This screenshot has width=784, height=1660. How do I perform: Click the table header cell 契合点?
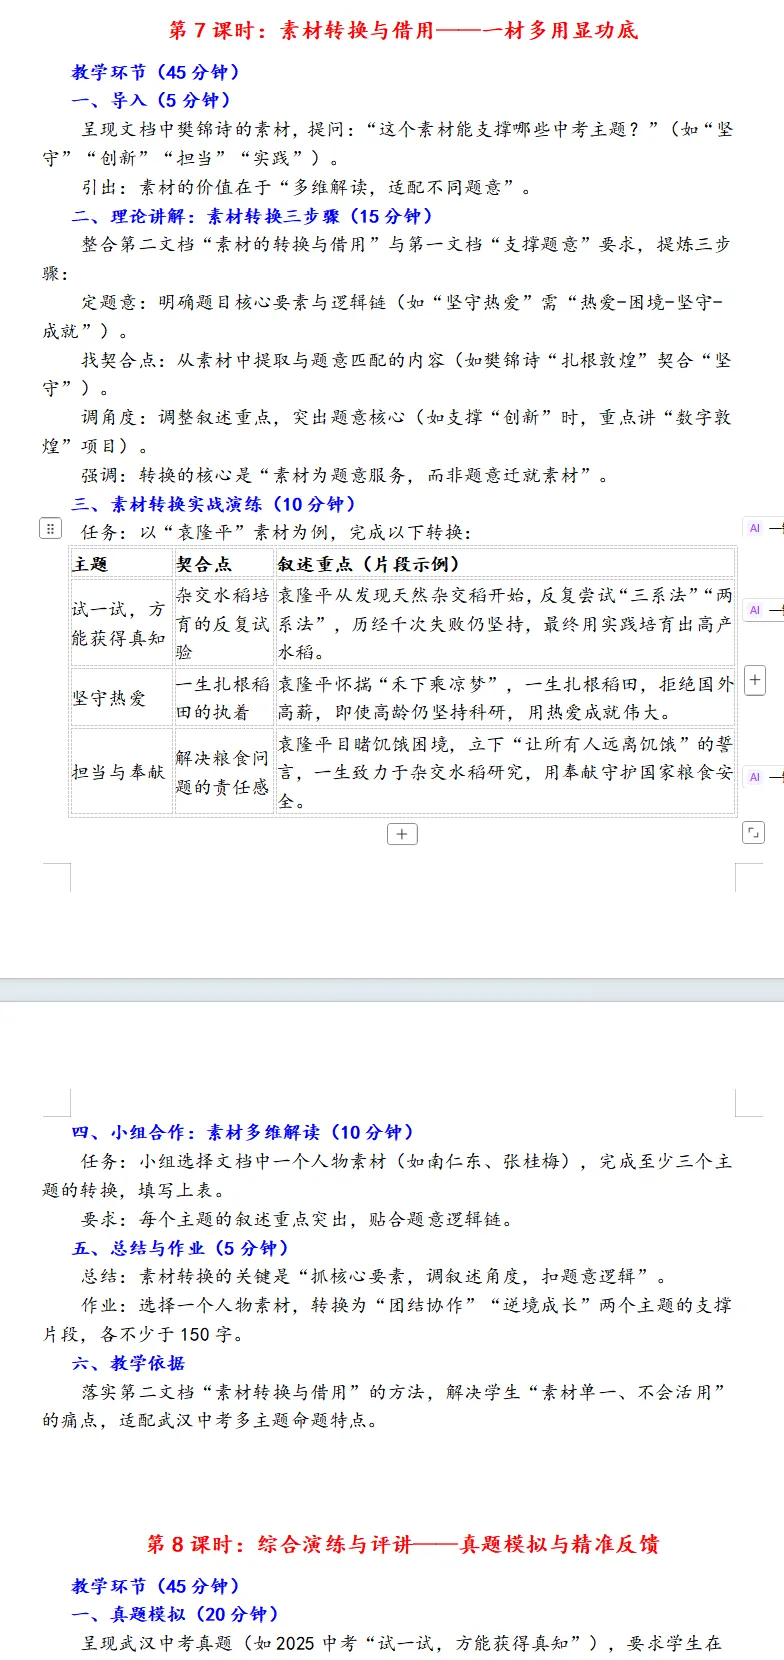224,564
